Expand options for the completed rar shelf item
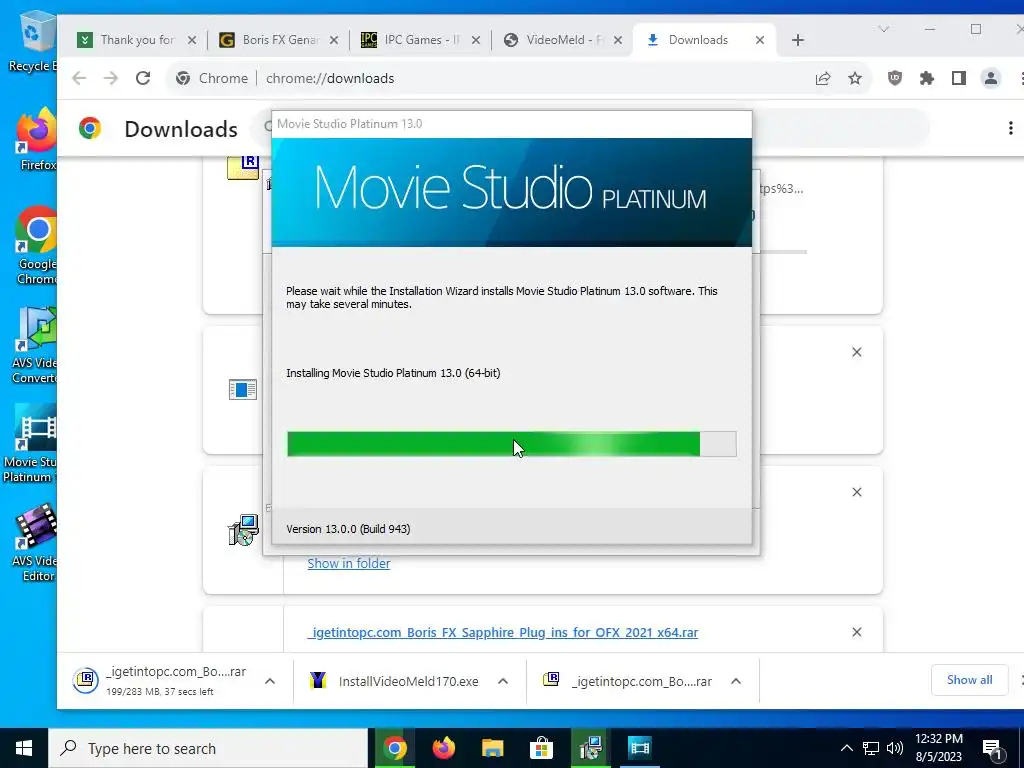This screenshot has height=768, width=1024. (736, 681)
